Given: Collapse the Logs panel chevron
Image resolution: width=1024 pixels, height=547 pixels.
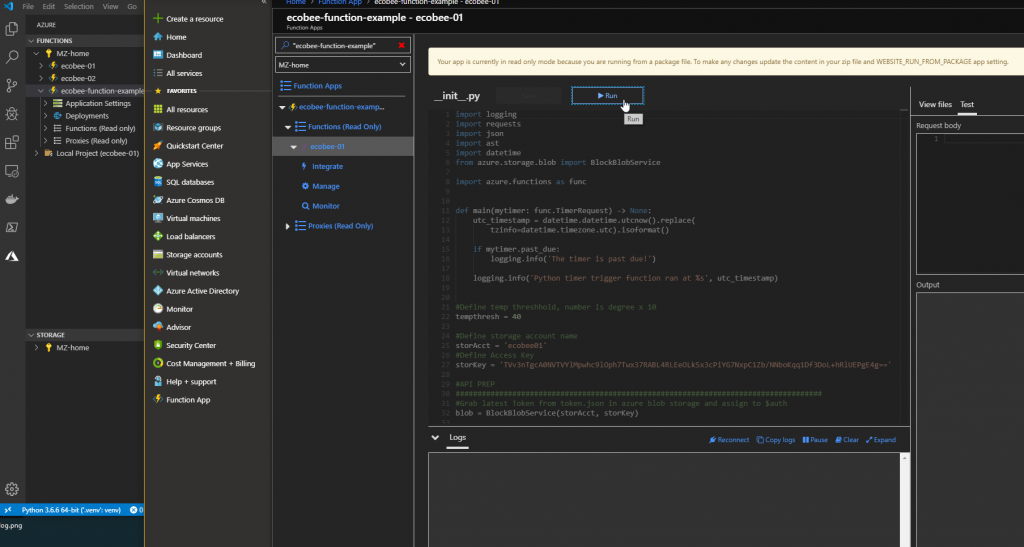Looking at the screenshot, I should [x=435, y=437].
